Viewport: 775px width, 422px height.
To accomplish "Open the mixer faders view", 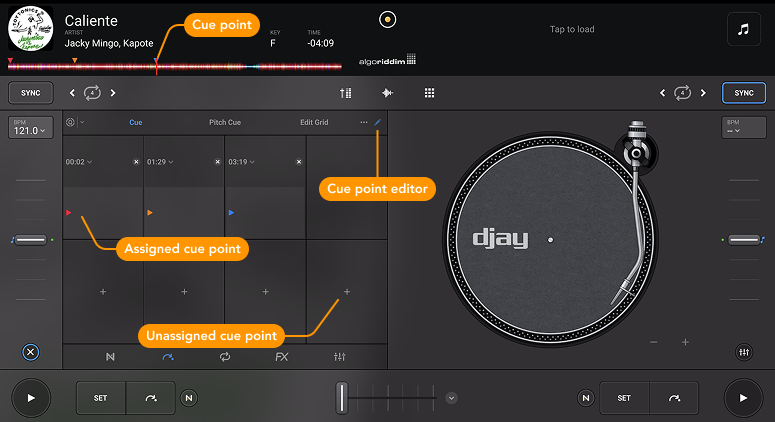I will coord(346,93).
